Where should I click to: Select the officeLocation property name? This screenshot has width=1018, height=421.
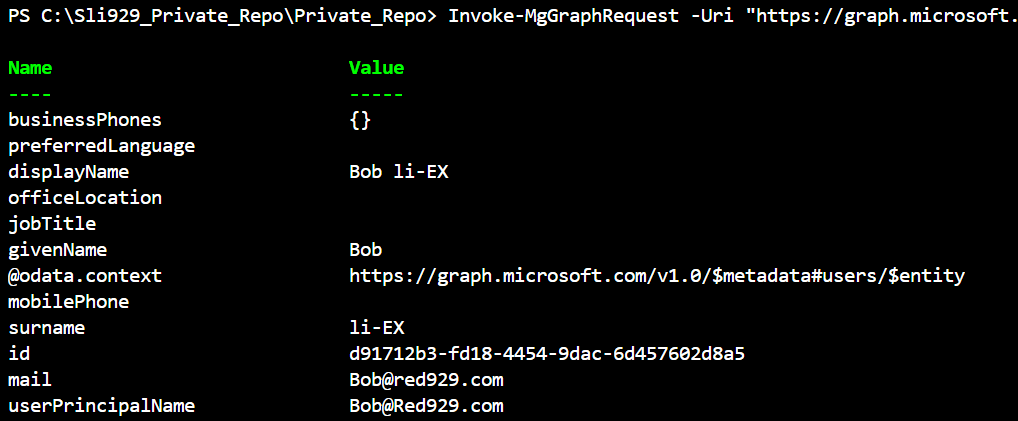click(85, 198)
